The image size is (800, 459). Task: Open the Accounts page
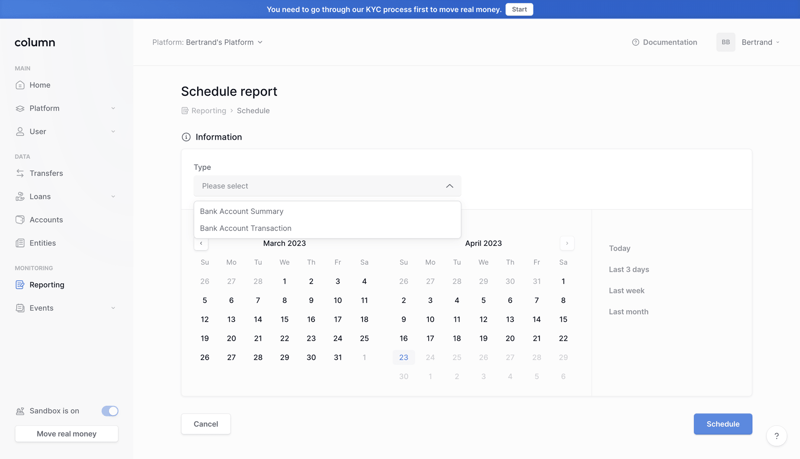click(46, 220)
